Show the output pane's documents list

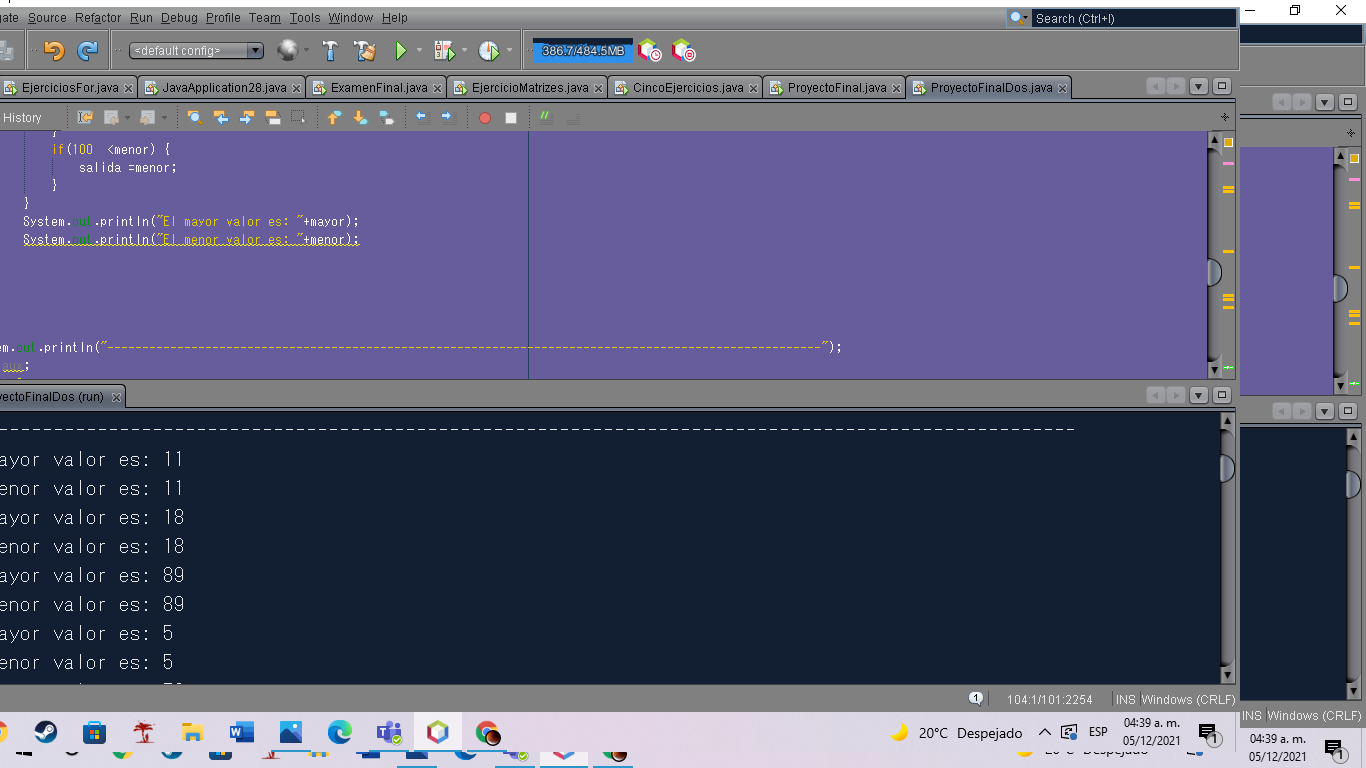(x=1199, y=395)
